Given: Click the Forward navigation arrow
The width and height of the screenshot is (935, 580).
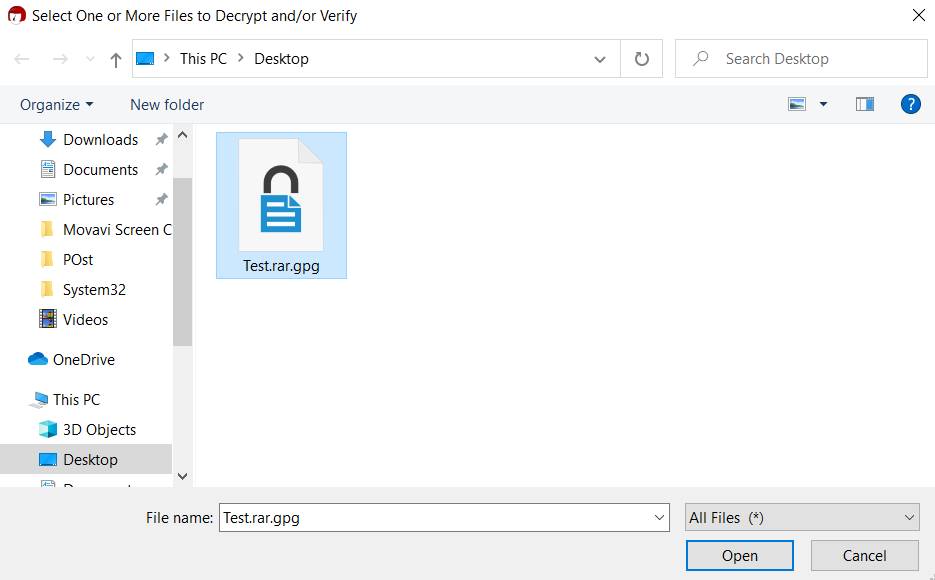Looking at the screenshot, I should (60, 59).
